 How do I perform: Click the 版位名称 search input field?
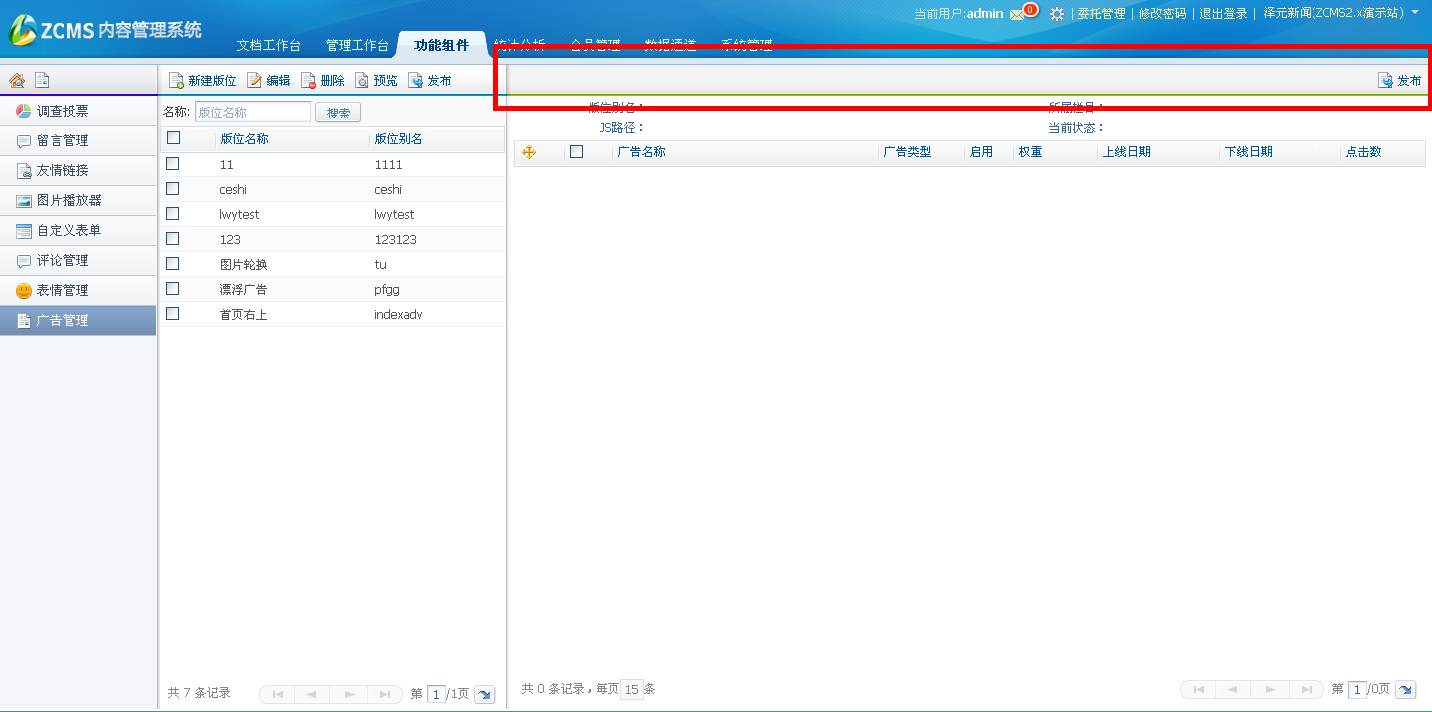(252, 112)
